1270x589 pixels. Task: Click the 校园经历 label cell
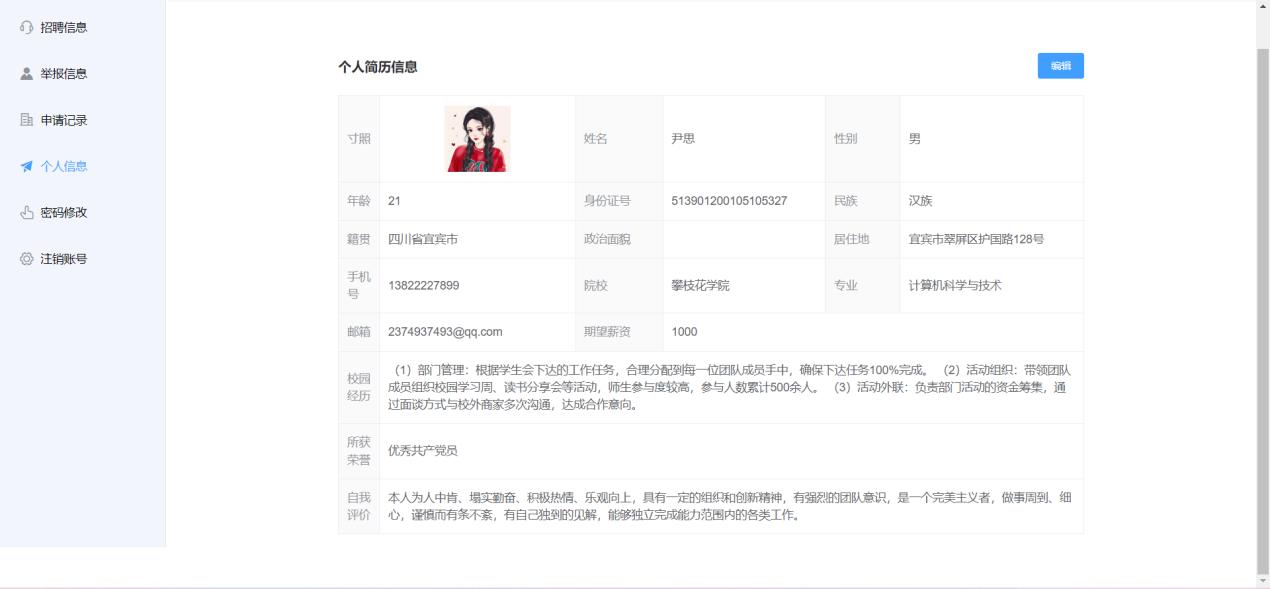click(359, 387)
